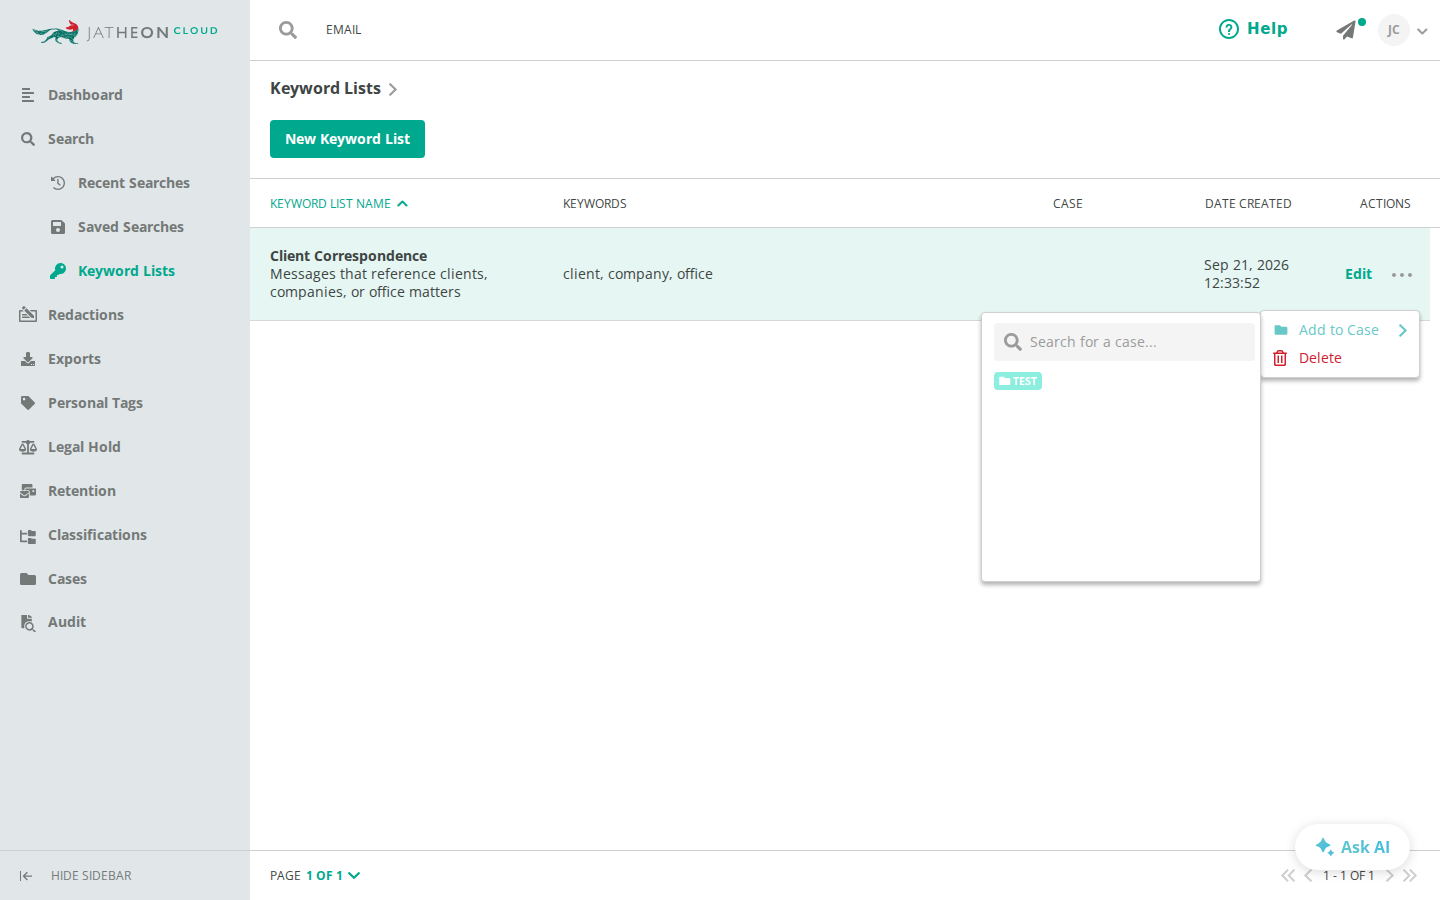Go to previous page arrow
The width and height of the screenshot is (1440, 900).
pyautogui.click(x=1308, y=876)
